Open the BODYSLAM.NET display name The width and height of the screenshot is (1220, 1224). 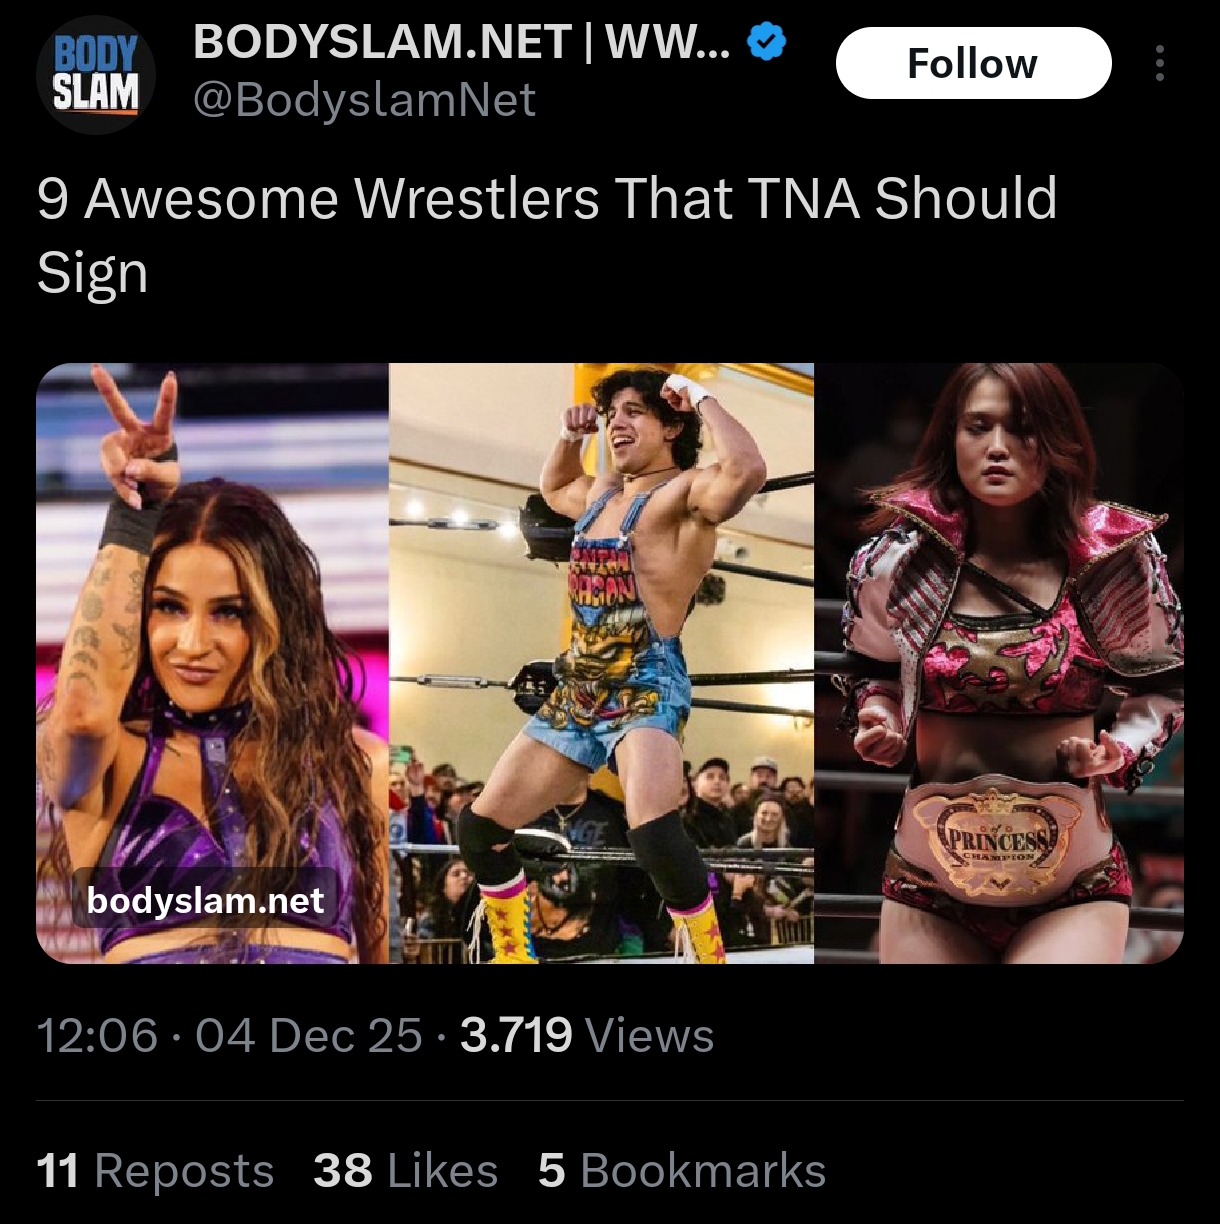461,42
